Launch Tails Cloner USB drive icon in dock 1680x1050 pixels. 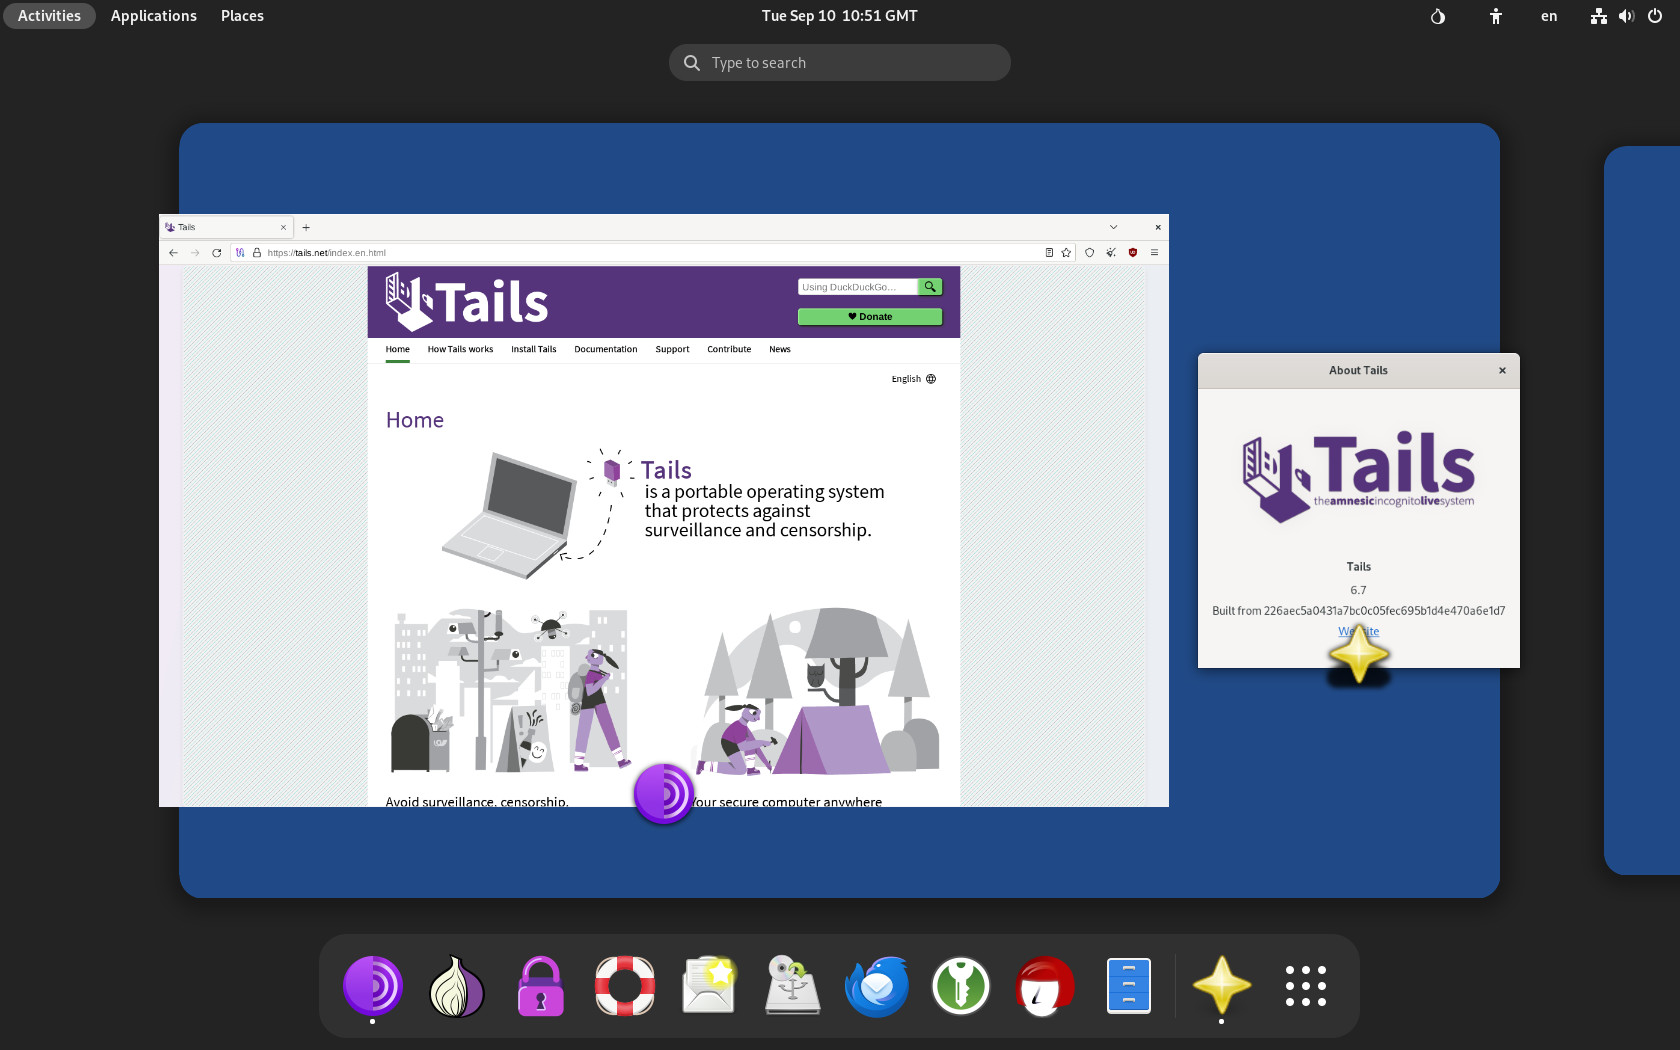click(793, 986)
